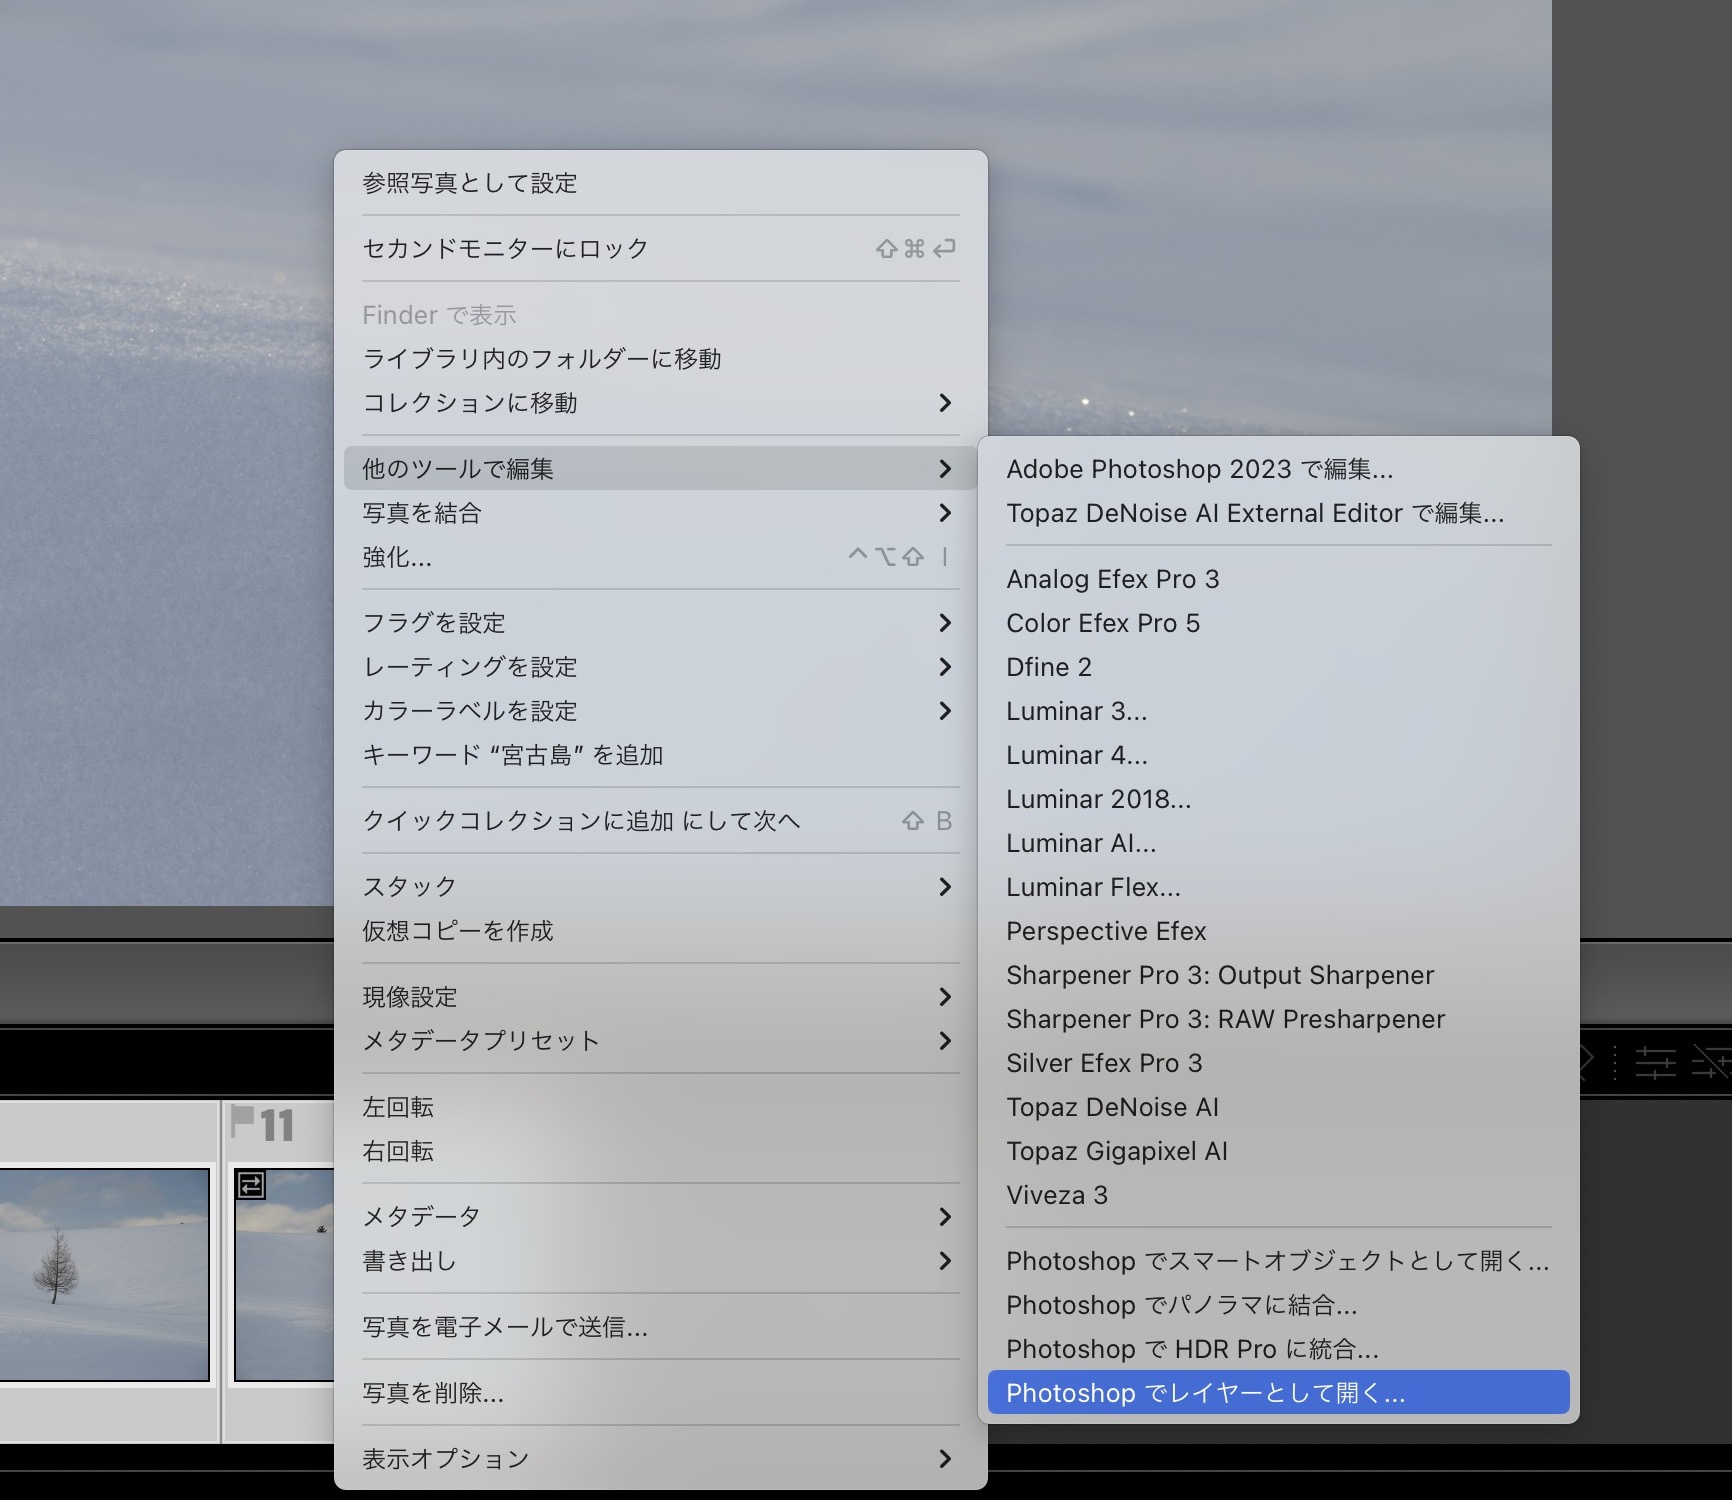The width and height of the screenshot is (1732, 1500).
Task: Click the sync status badge on thumbnail
Action: coord(250,1185)
